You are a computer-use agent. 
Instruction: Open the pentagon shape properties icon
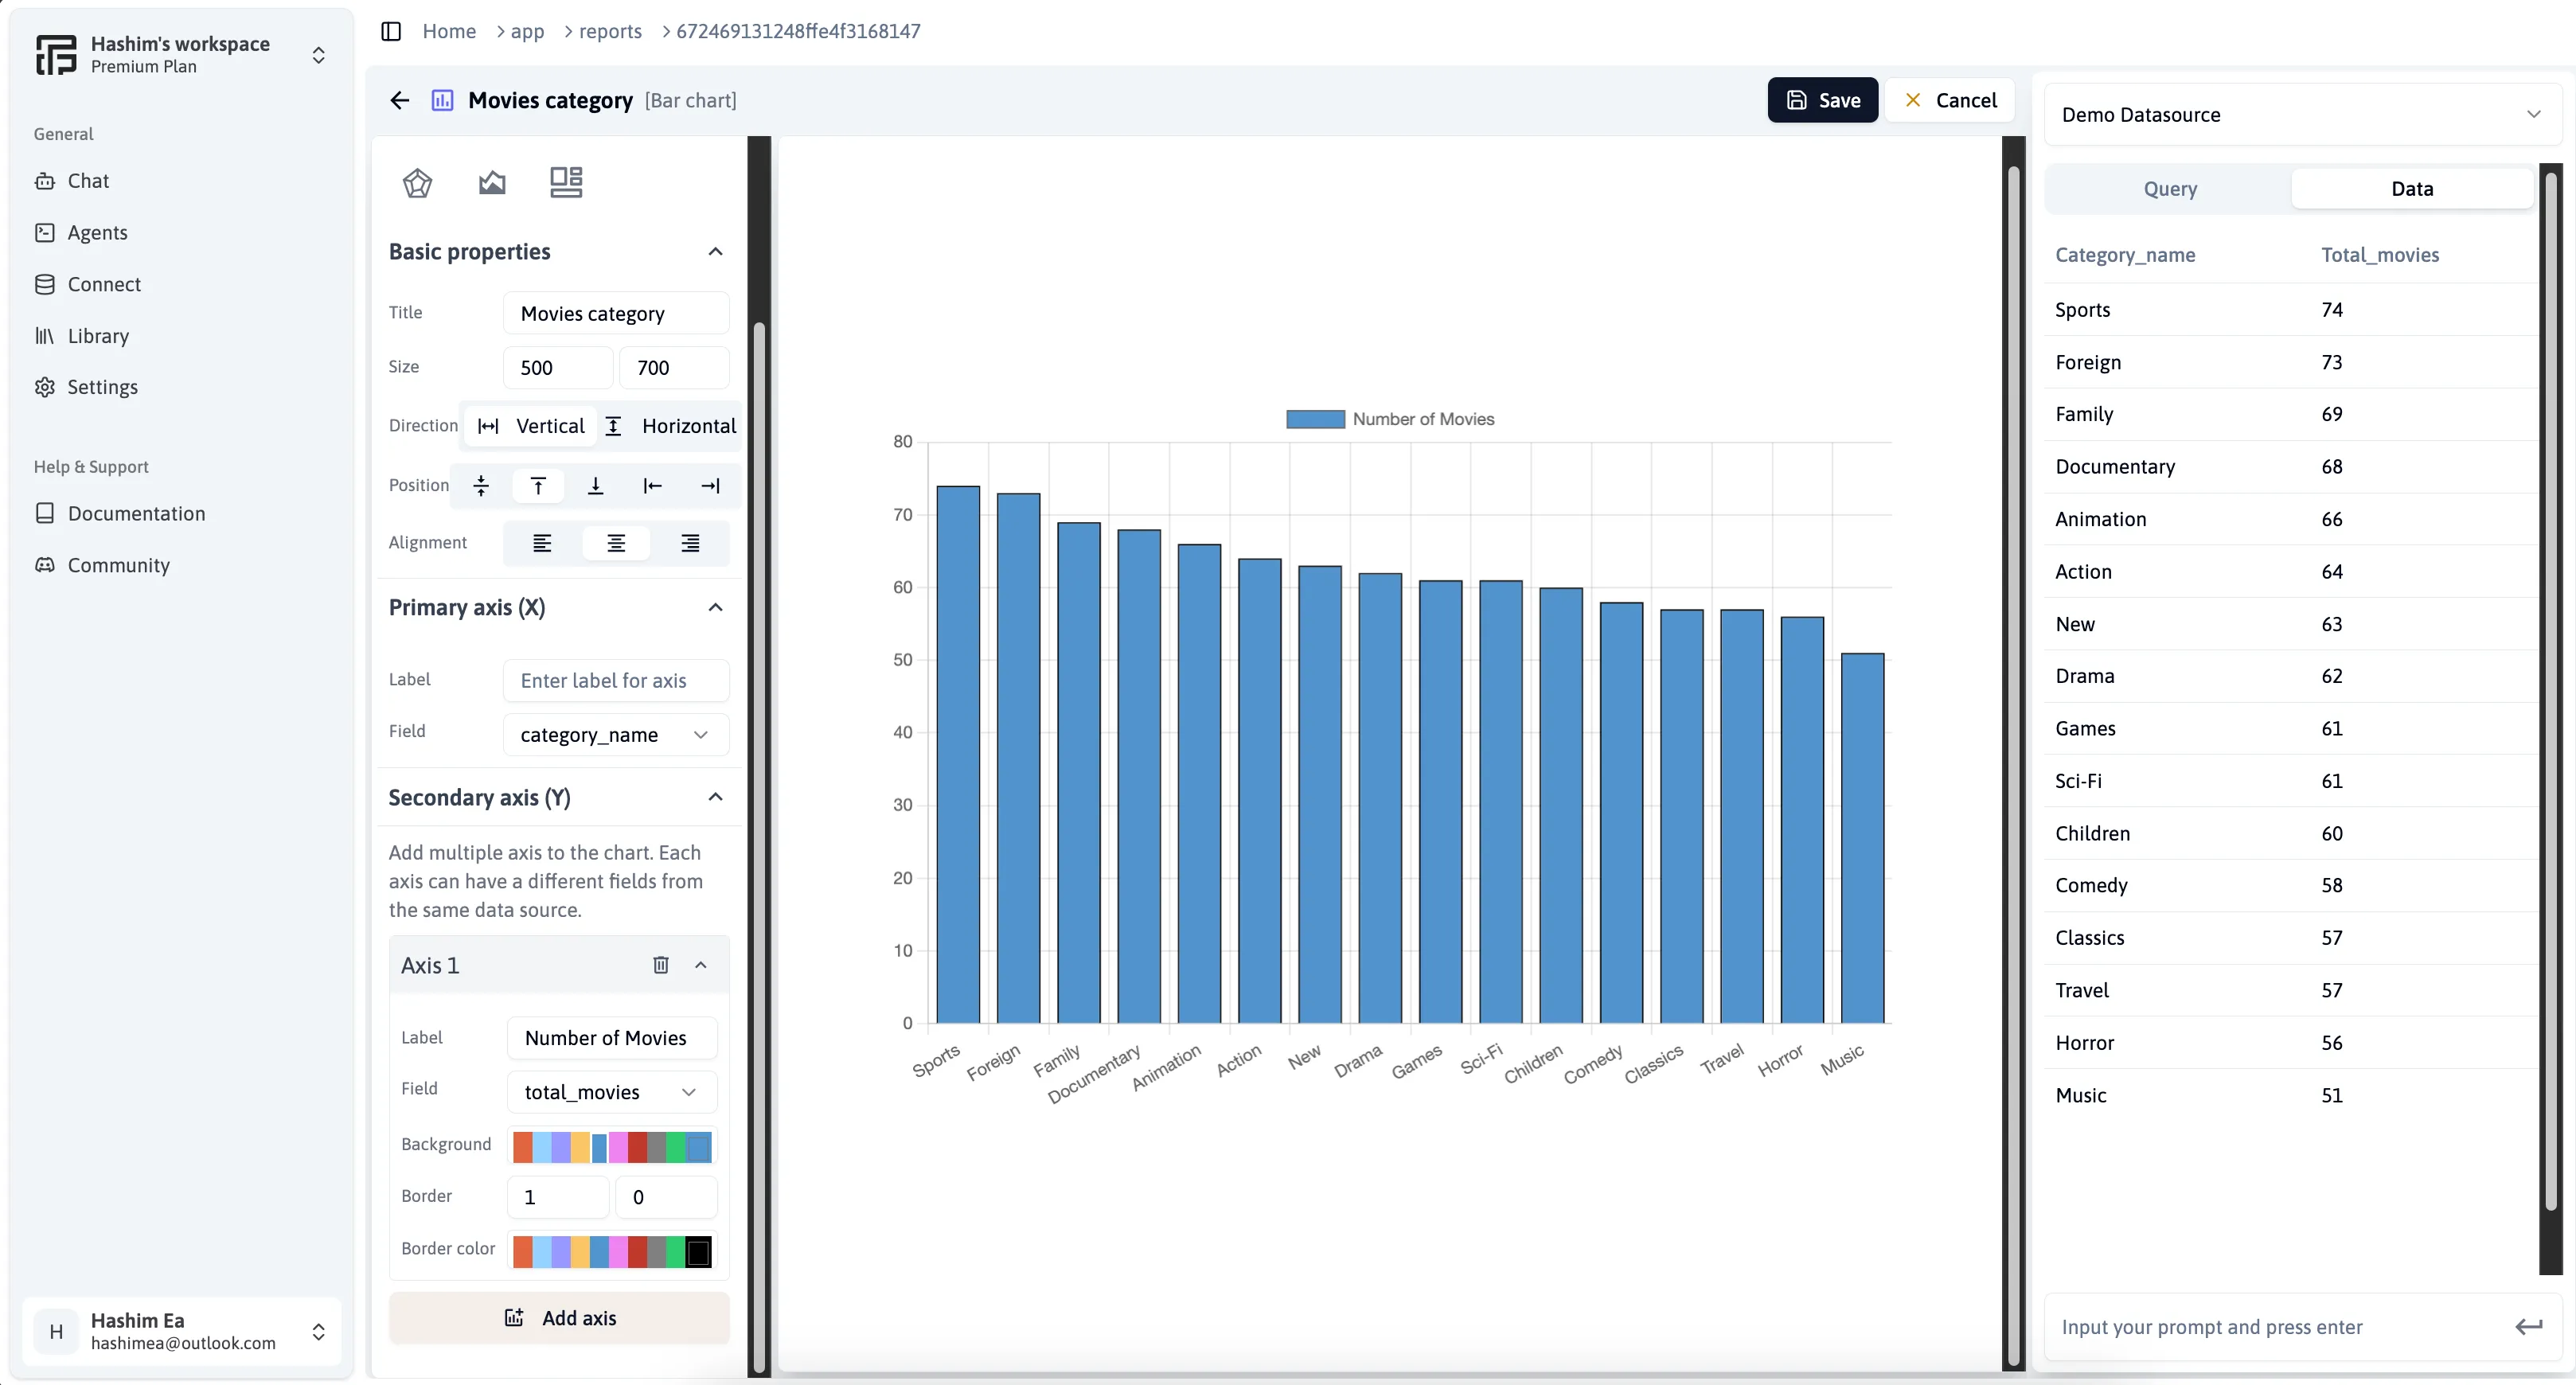[417, 183]
